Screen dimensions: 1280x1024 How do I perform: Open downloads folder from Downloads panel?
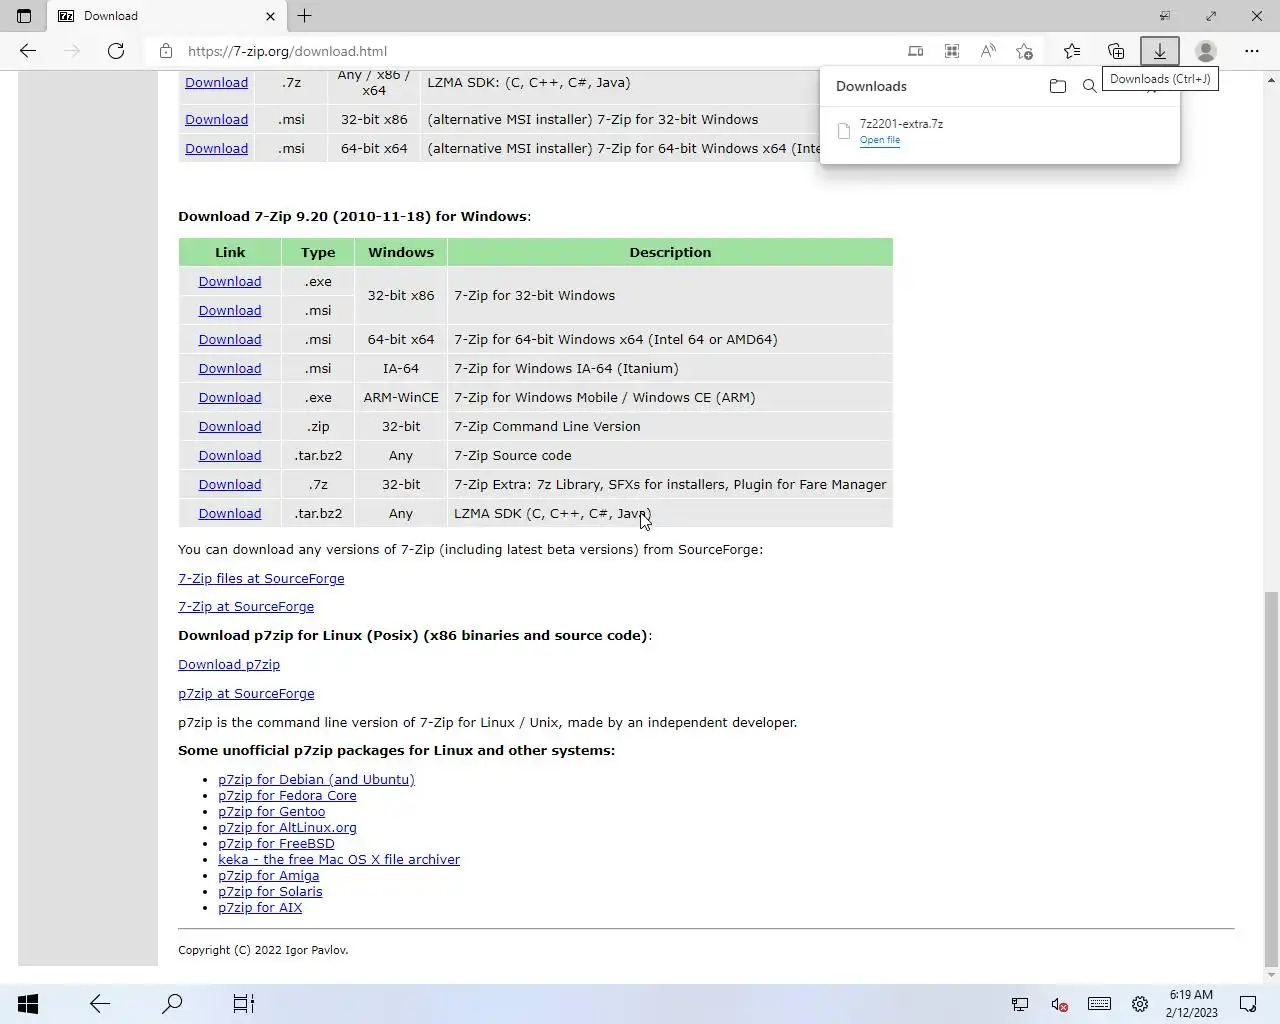point(1058,86)
